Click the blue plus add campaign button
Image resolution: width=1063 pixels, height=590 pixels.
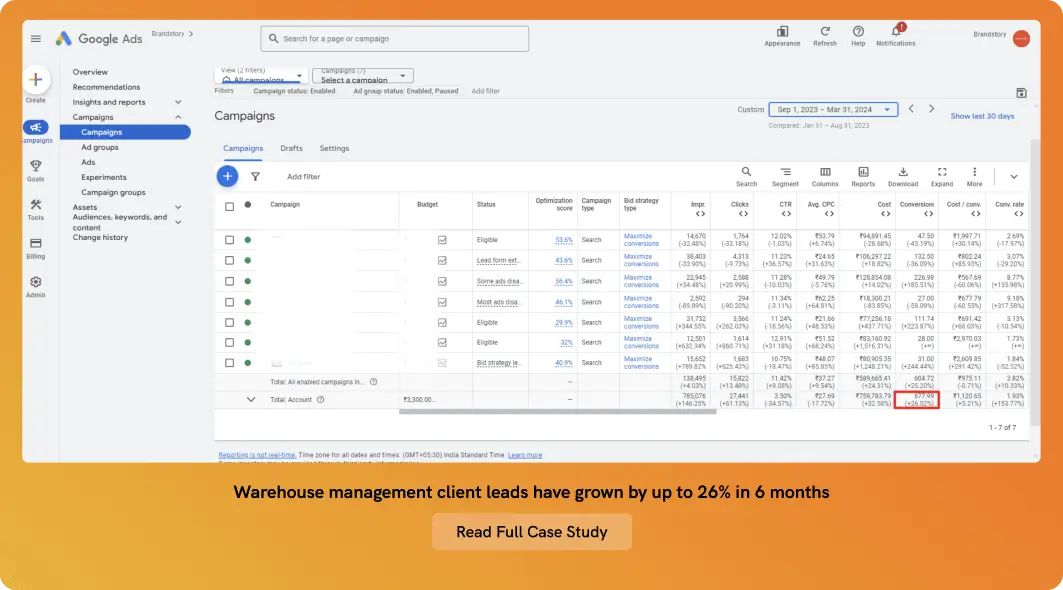tap(227, 176)
